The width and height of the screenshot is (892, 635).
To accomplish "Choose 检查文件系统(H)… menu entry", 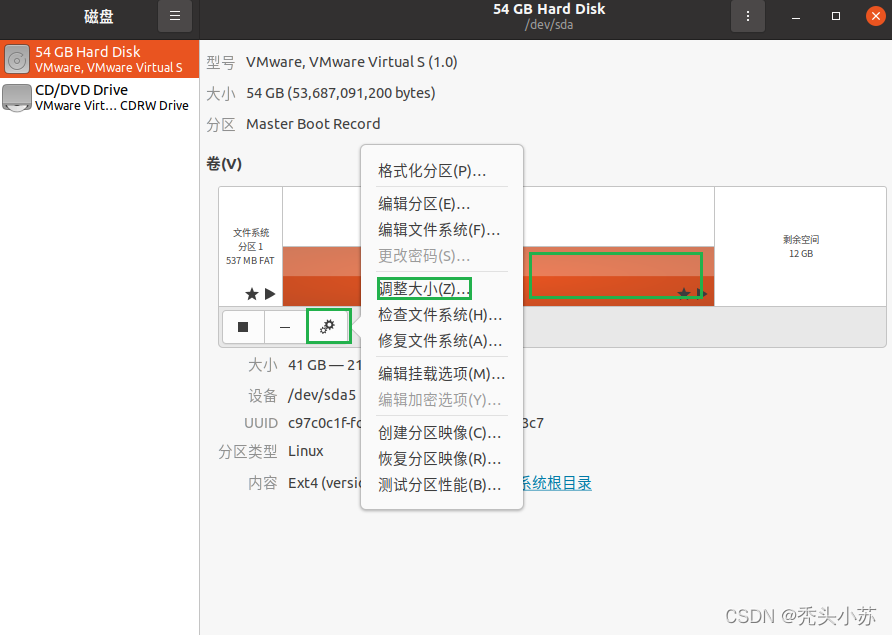I will [440, 315].
